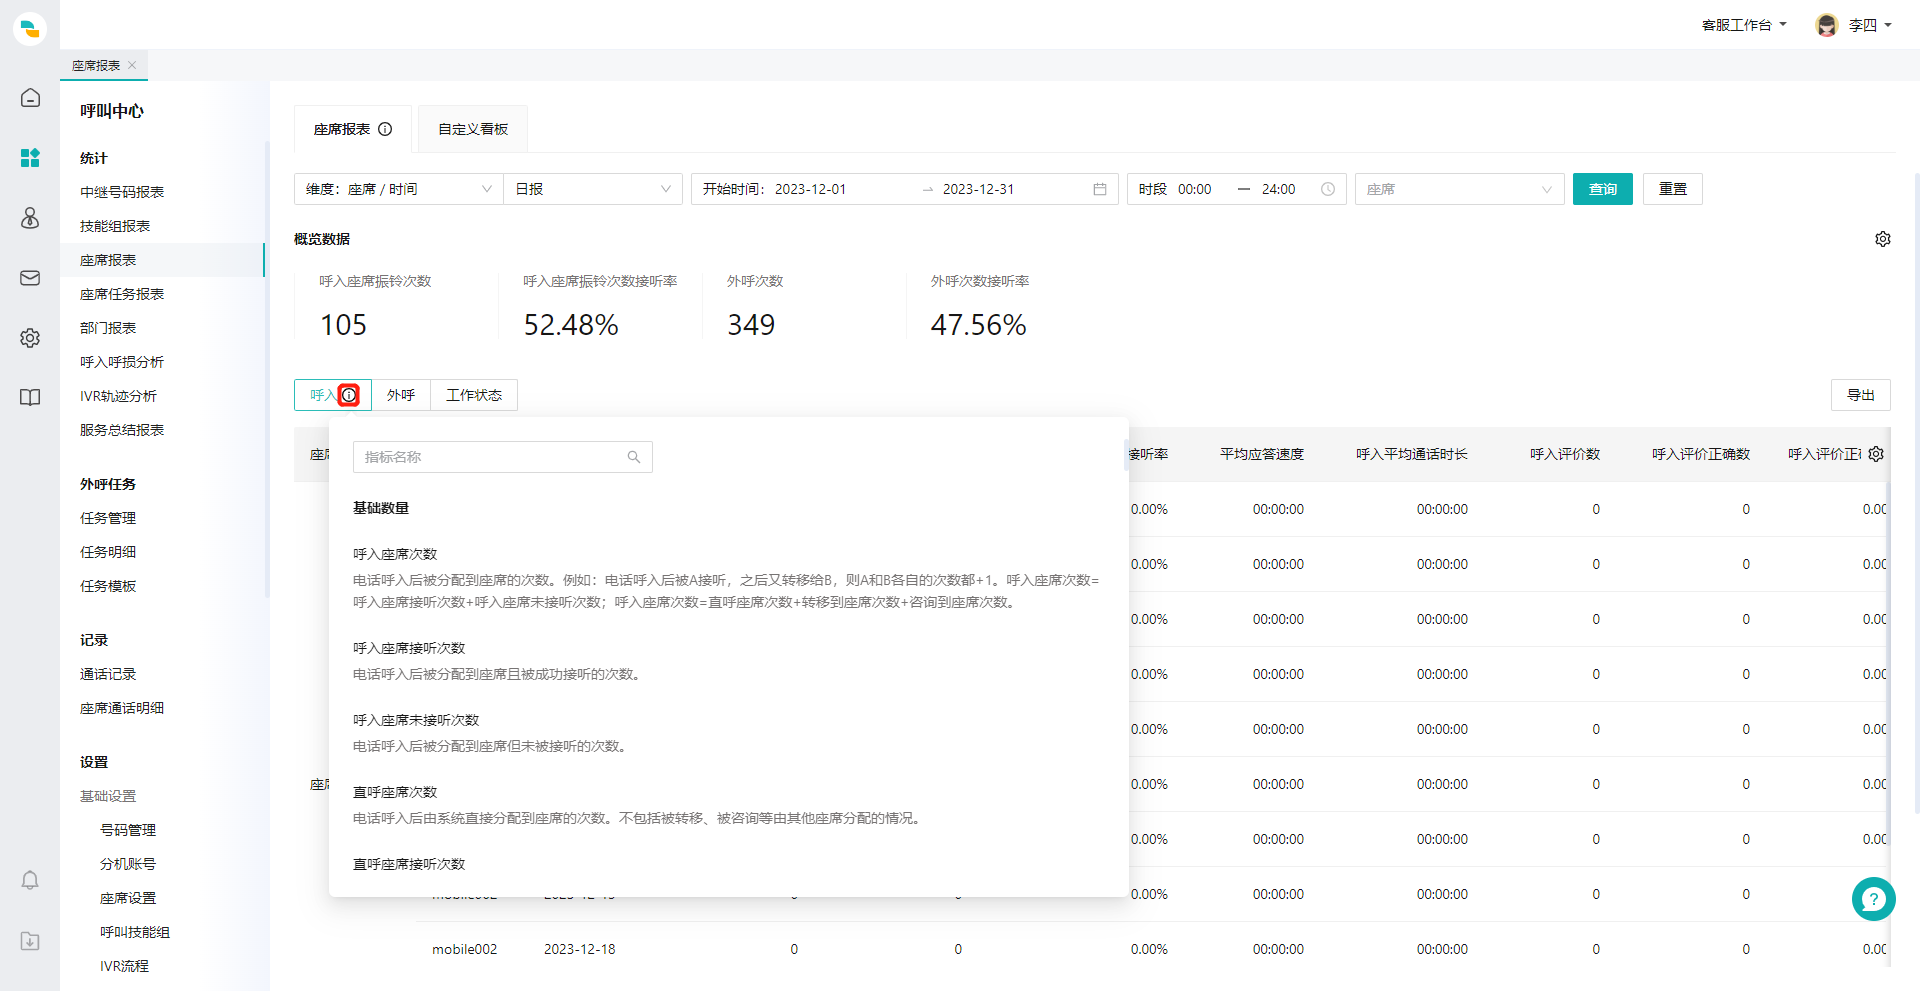This screenshot has height=991, width=1920.
Task: Open 服务总结报表 in sidebar
Action: click(x=122, y=430)
